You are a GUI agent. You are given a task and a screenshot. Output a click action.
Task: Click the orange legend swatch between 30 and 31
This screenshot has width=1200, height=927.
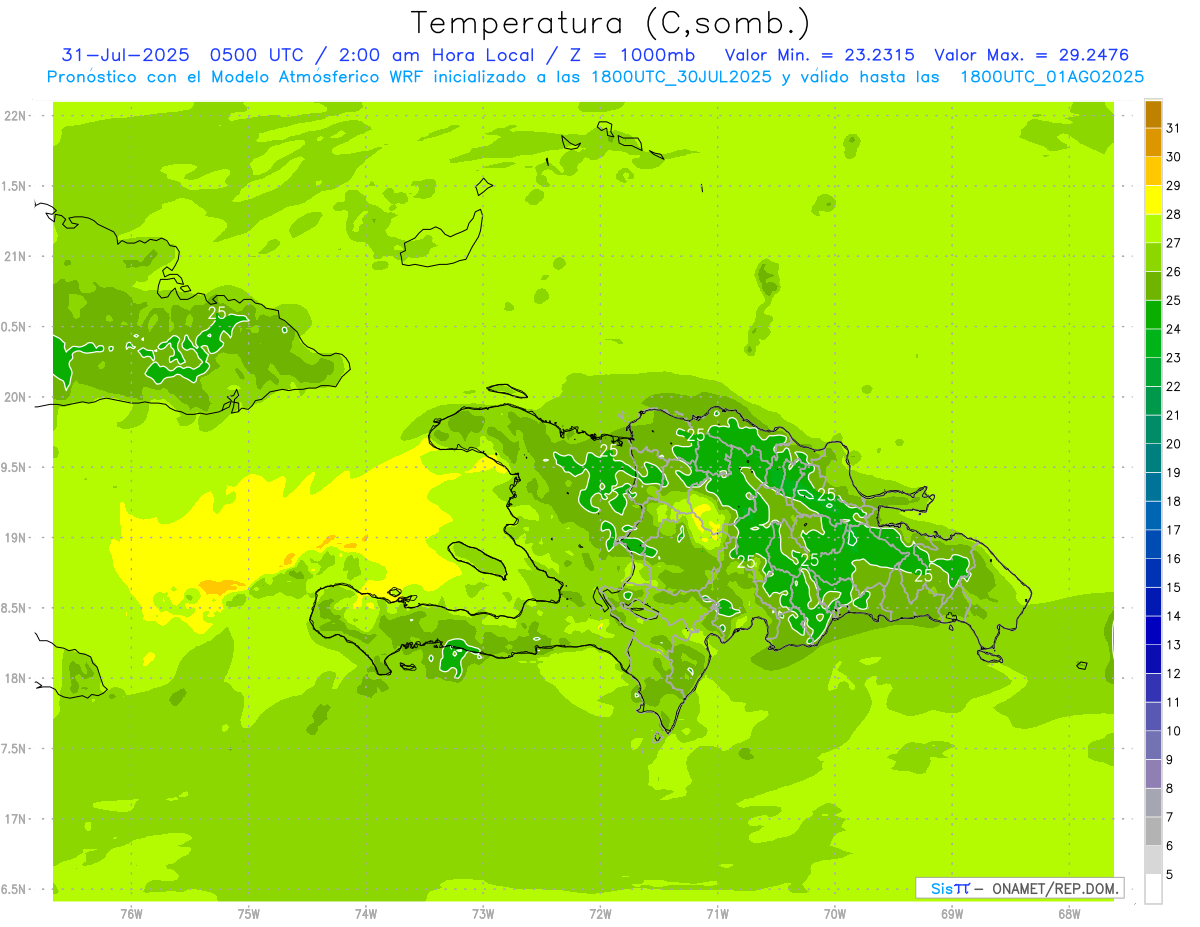coord(1153,144)
